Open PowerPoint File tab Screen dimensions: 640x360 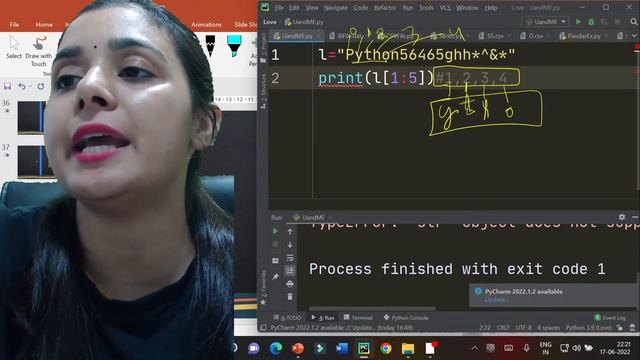pos(14,25)
